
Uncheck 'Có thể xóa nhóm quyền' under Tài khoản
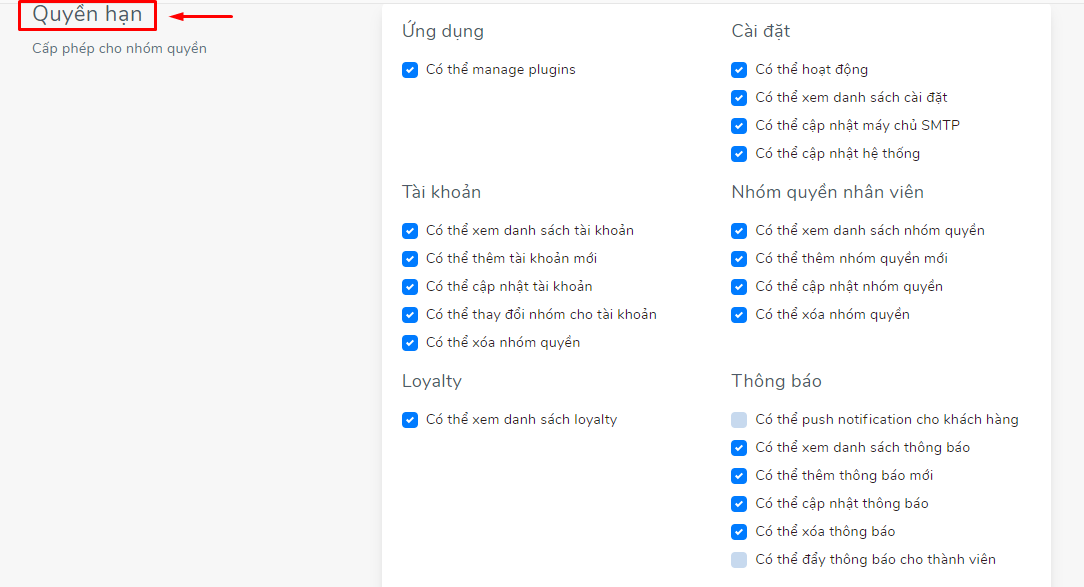click(410, 343)
